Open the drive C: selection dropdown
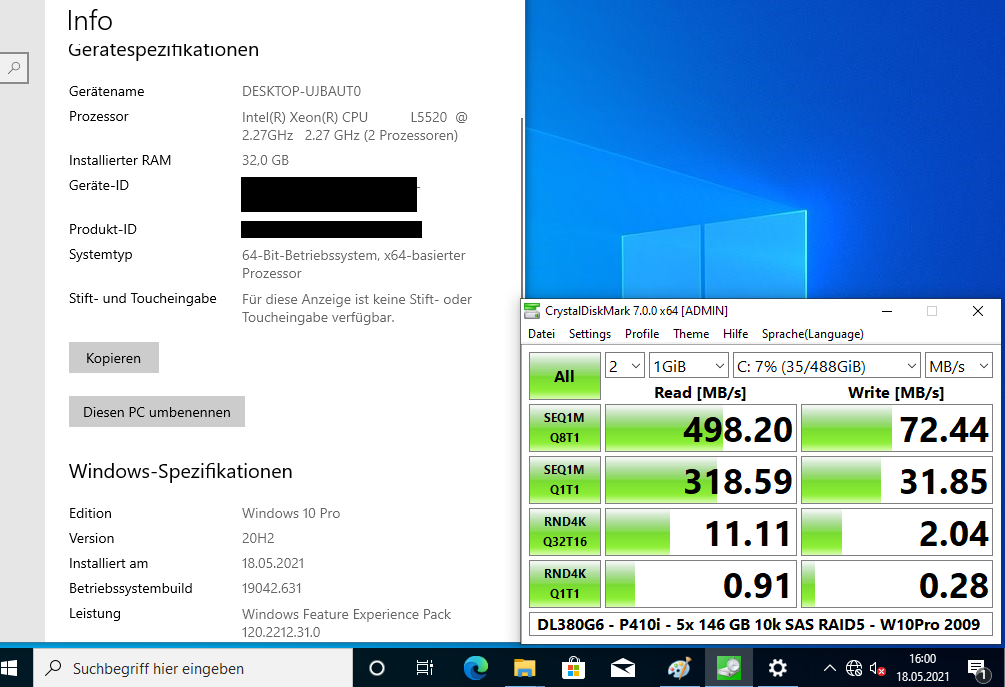This screenshot has height=687, width=1005. point(826,366)
